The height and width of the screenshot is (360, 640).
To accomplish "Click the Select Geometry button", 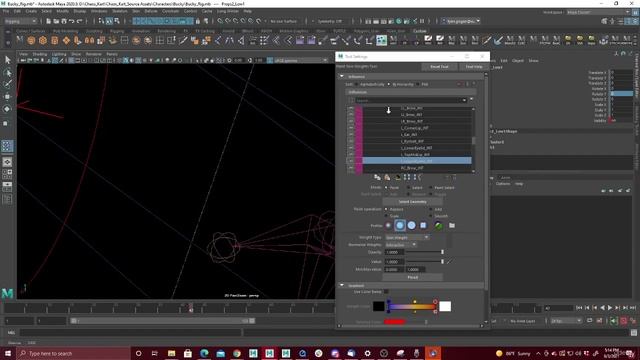I will 412,202.
